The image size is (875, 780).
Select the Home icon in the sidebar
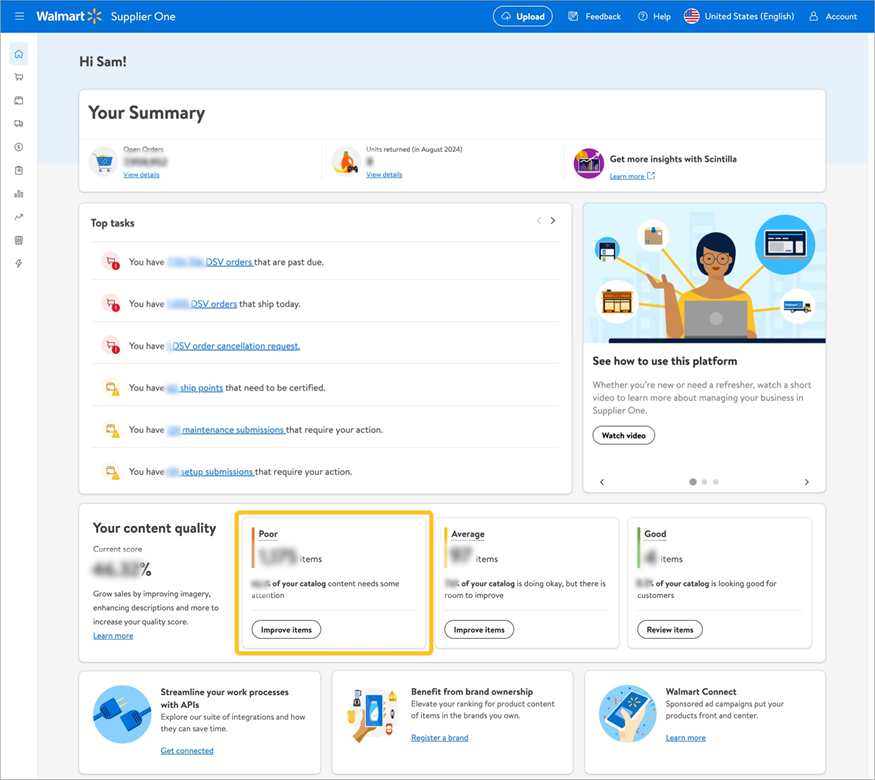[19, 54]
